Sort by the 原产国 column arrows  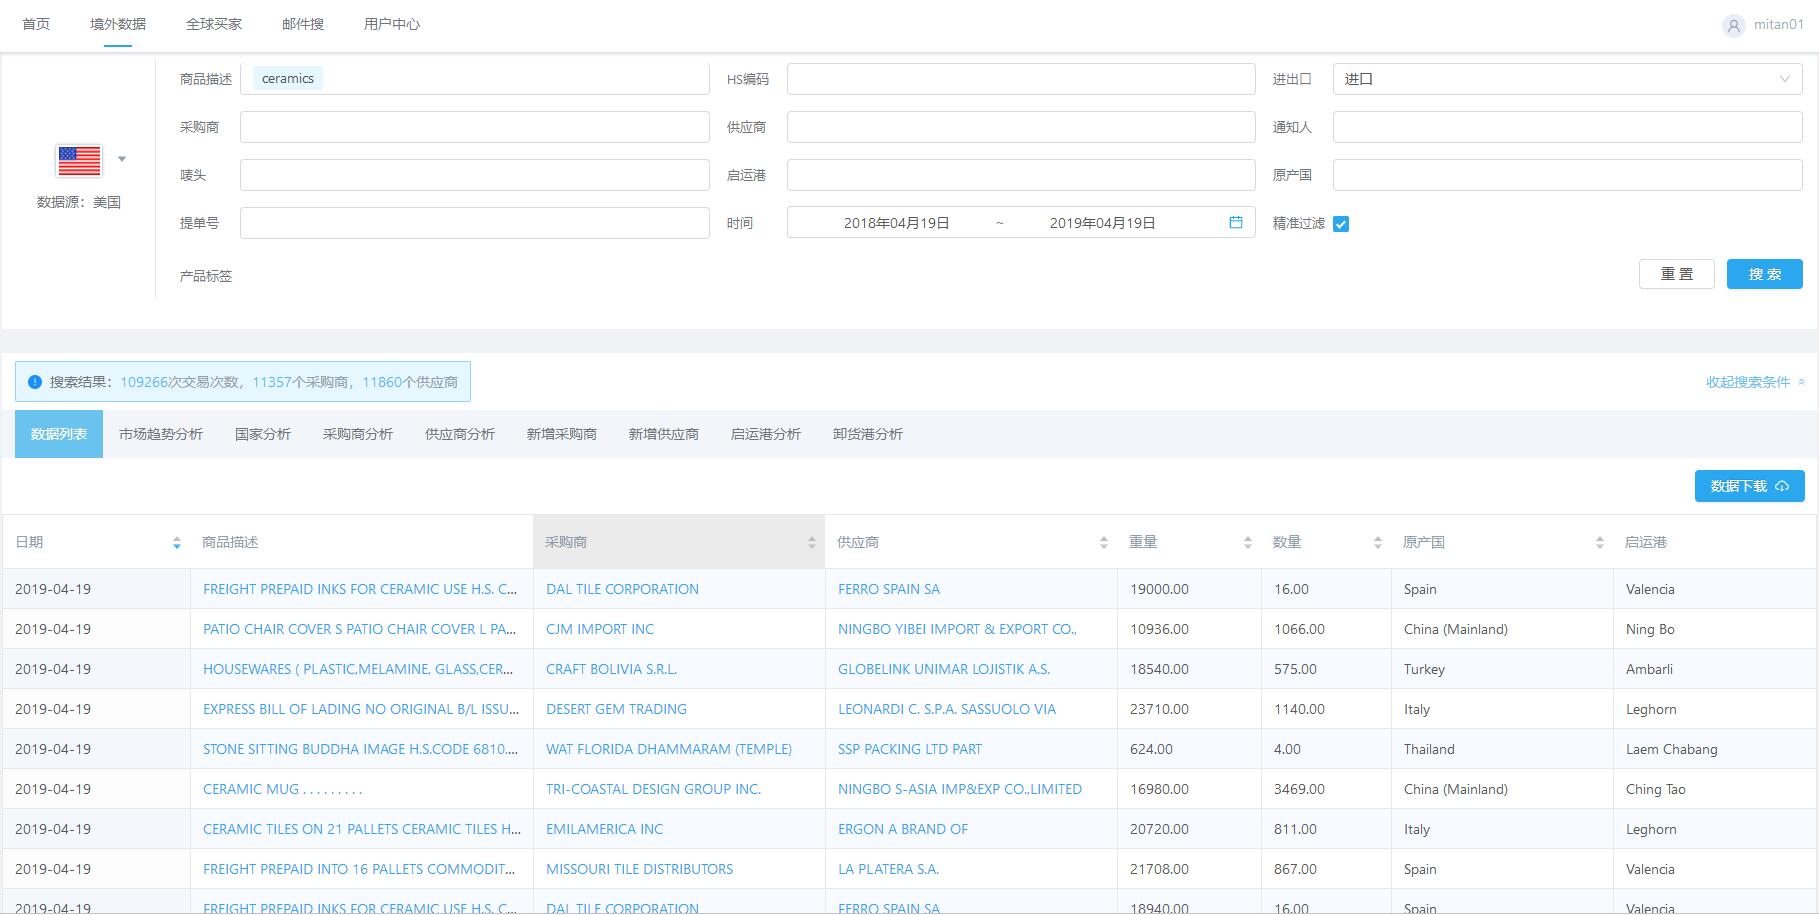click(1599, 543)
